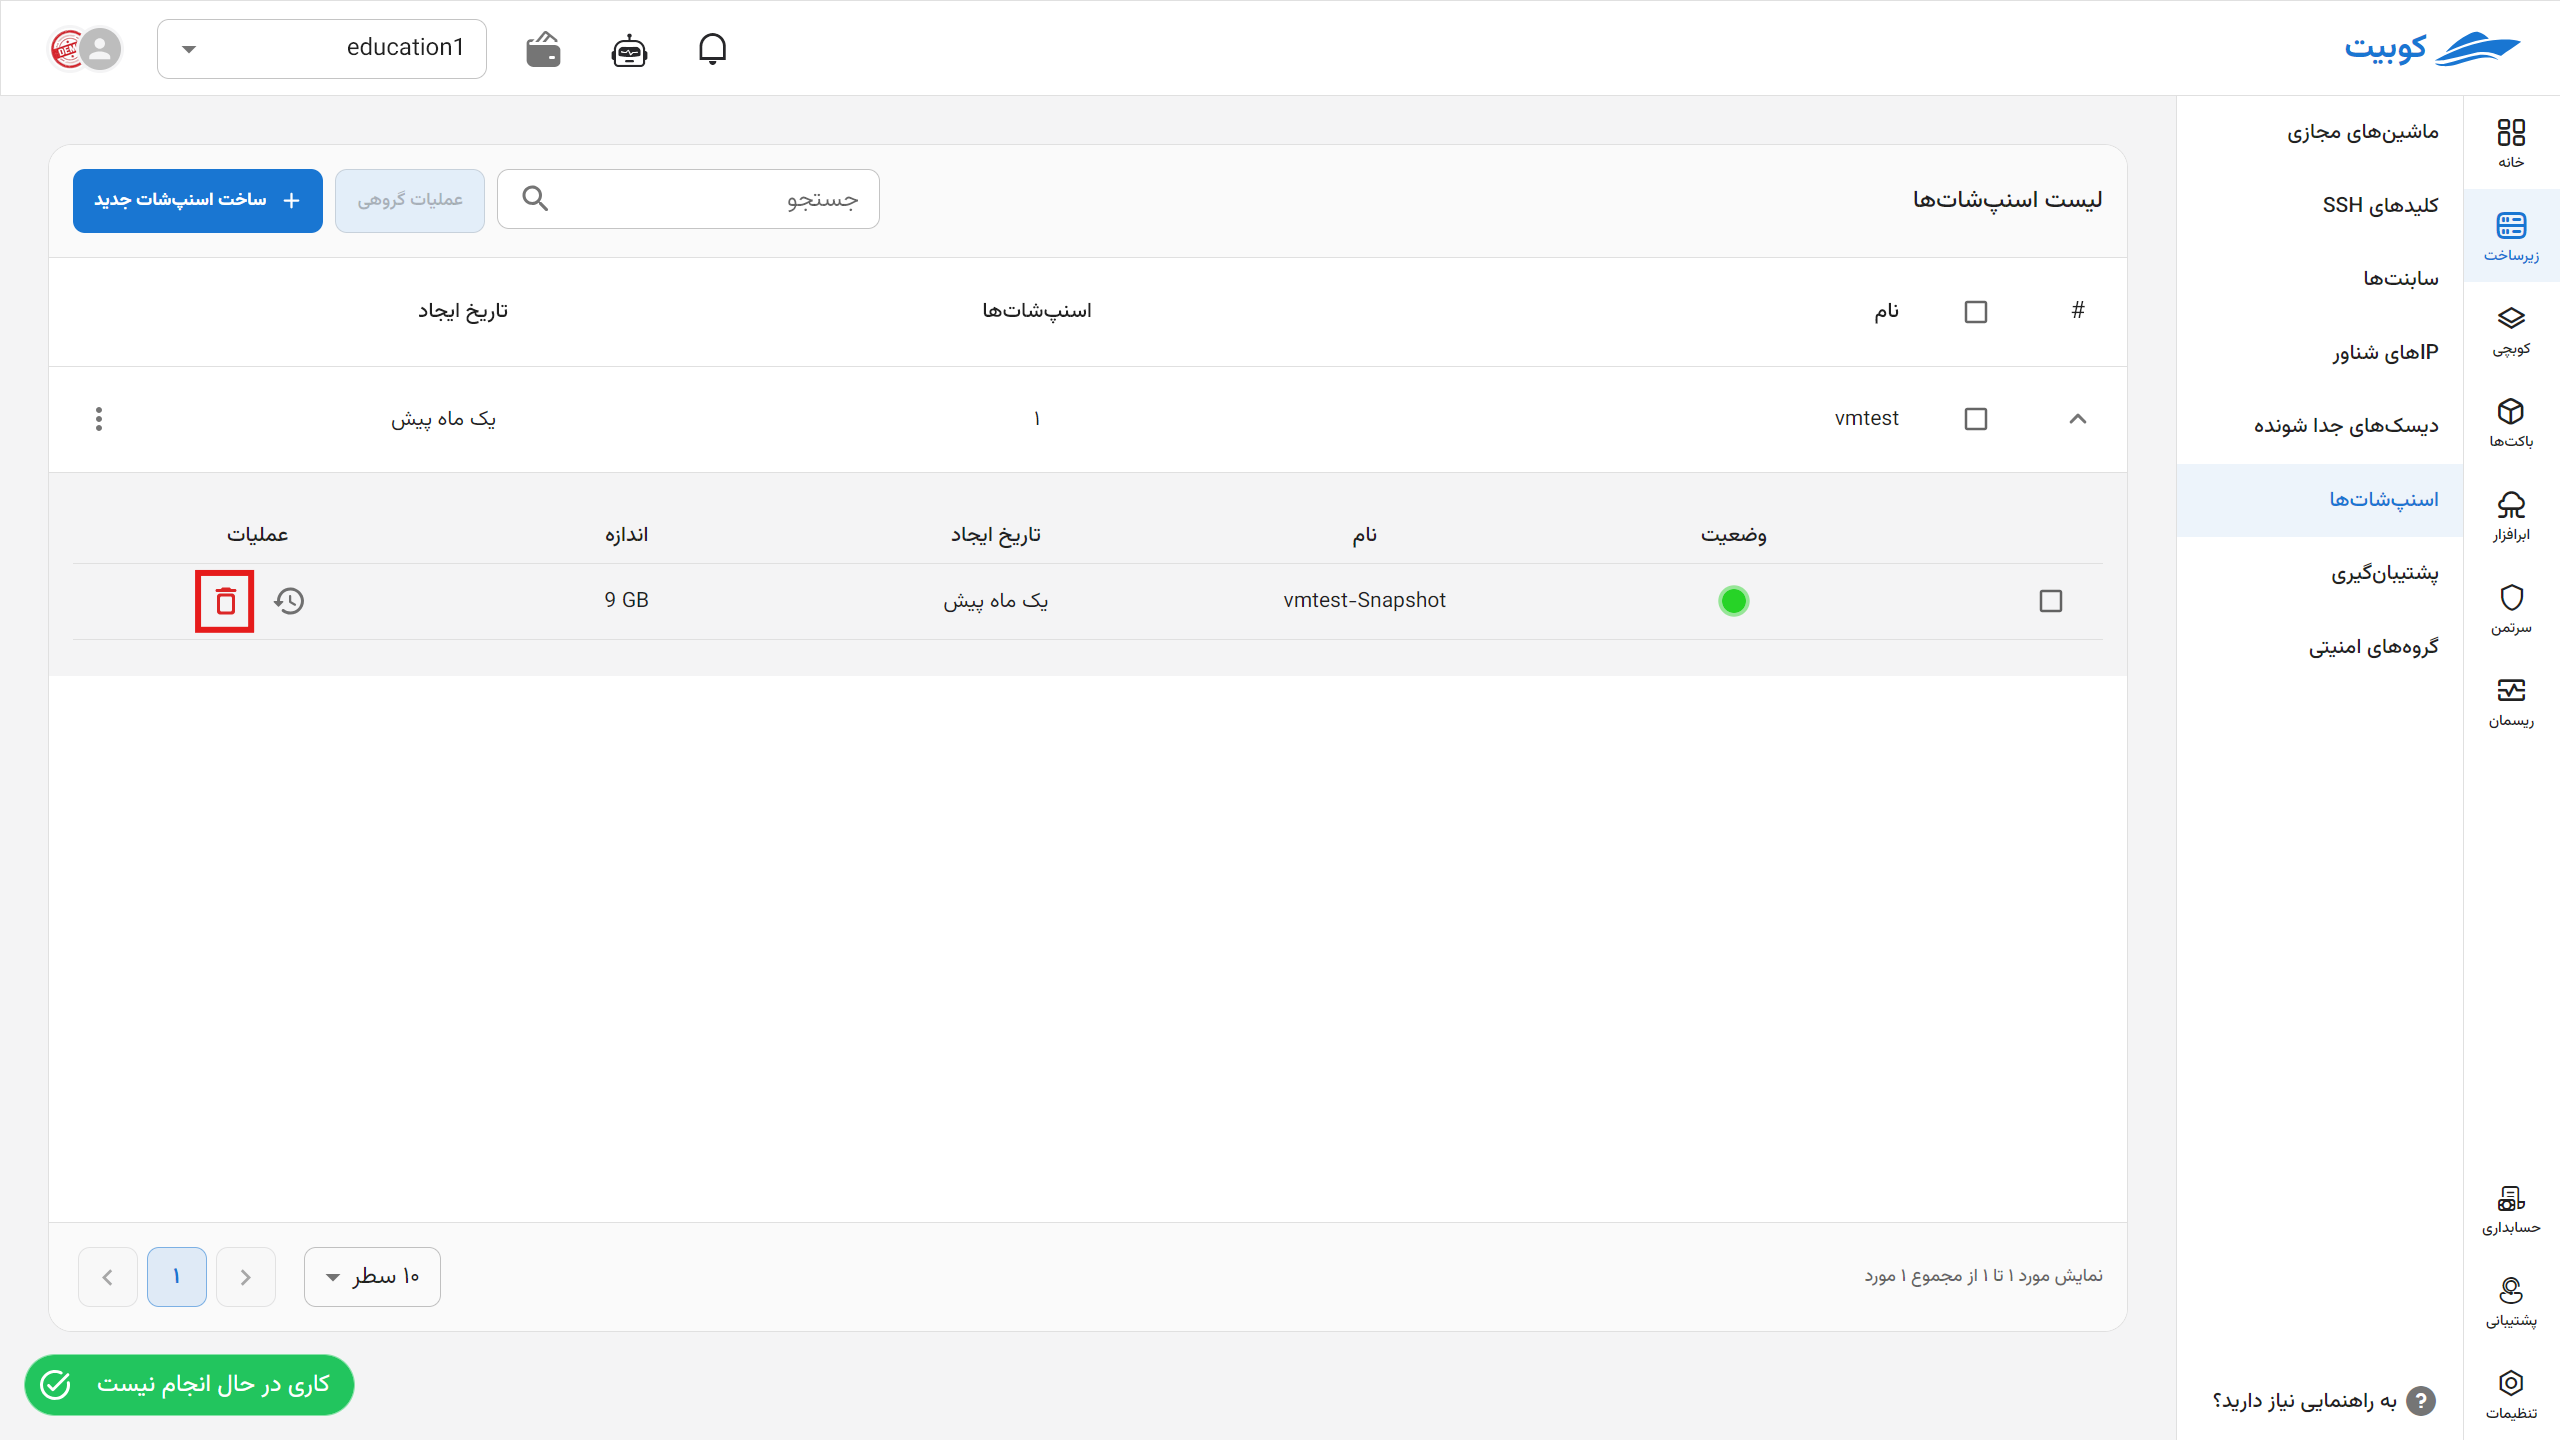2560x1440 pixels.
Task: Open حسابداری accounting sidebar icon
Action: click(x=2511, y=1209)
